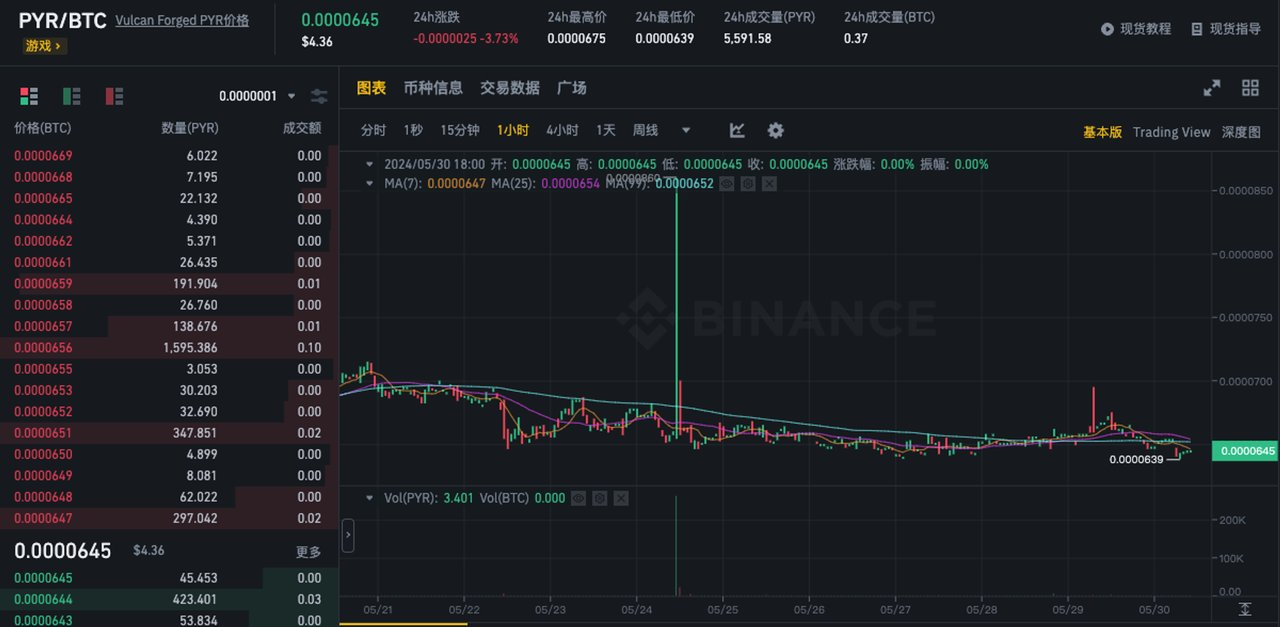Select the 1小时 interval
The width and height of the screenshot is (1280, 627).
[513, 130]
